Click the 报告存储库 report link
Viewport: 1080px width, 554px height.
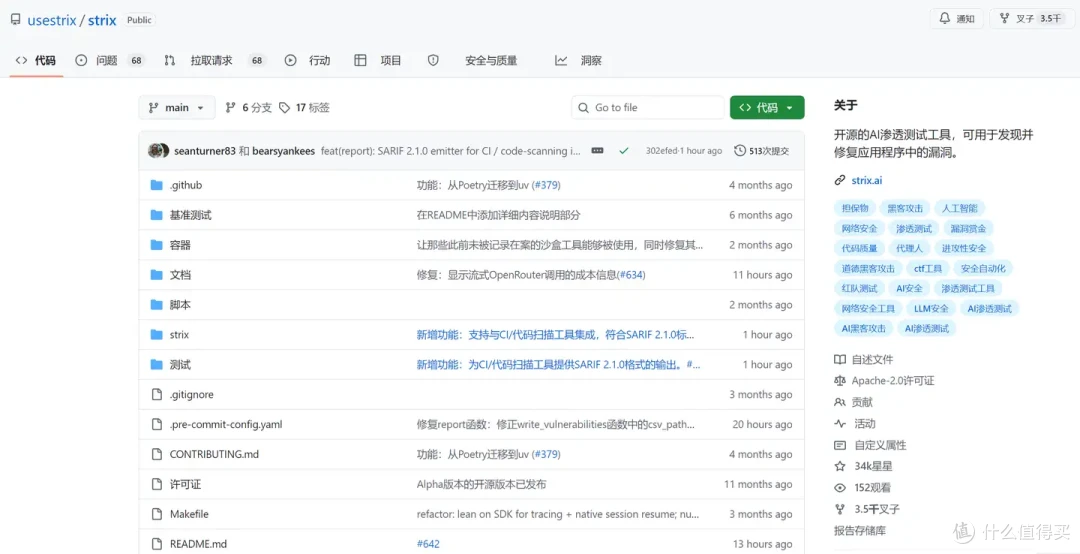(860, 531)
